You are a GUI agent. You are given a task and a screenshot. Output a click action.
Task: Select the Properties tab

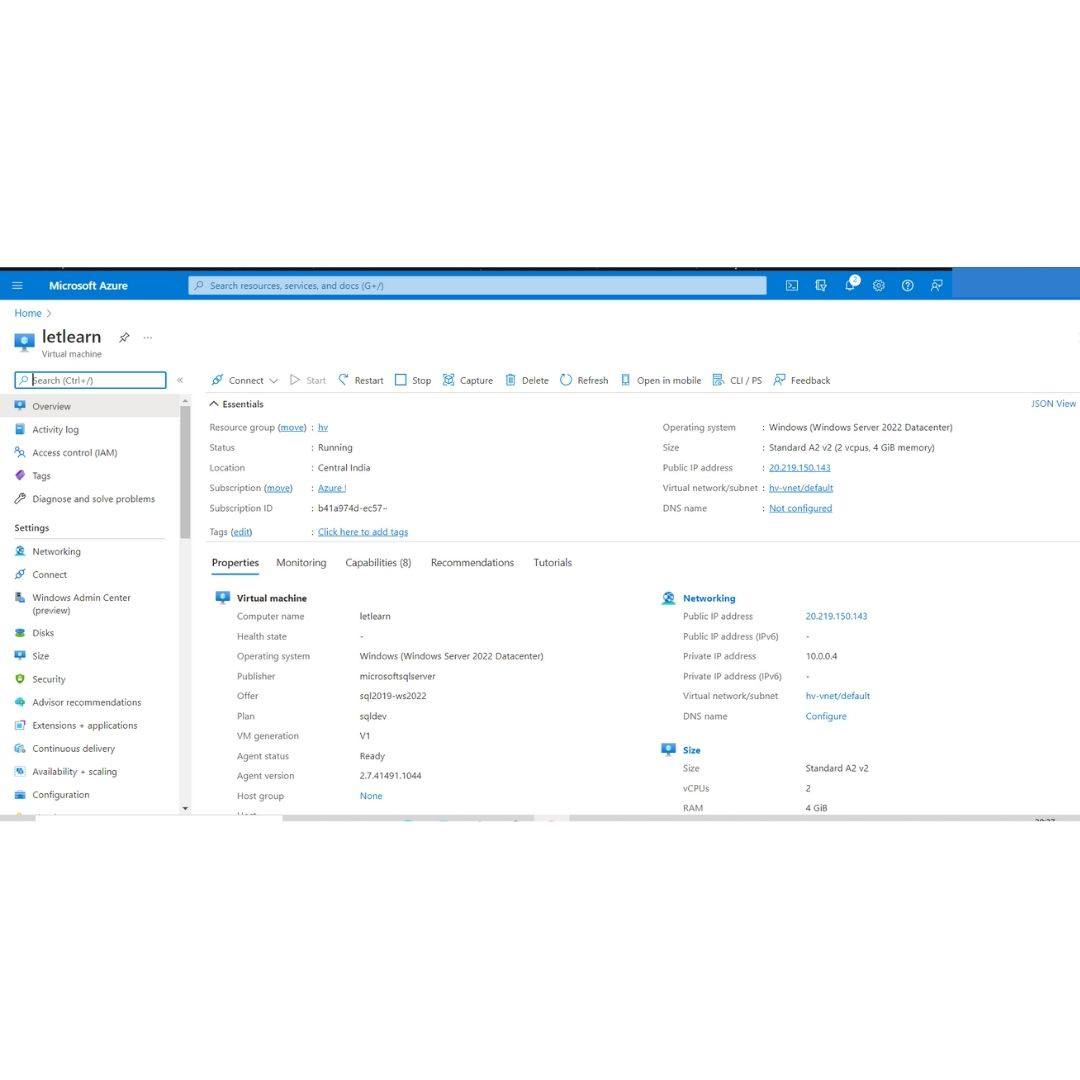coord(235,563)
